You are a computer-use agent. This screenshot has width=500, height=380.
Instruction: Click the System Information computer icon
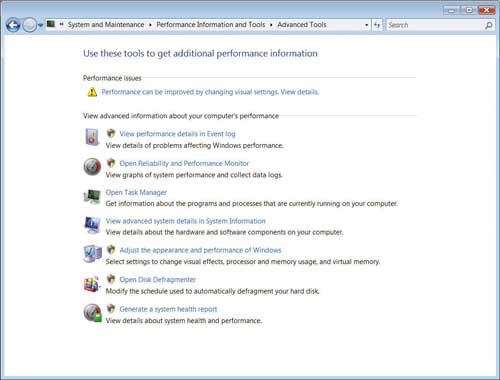(92, 225)
